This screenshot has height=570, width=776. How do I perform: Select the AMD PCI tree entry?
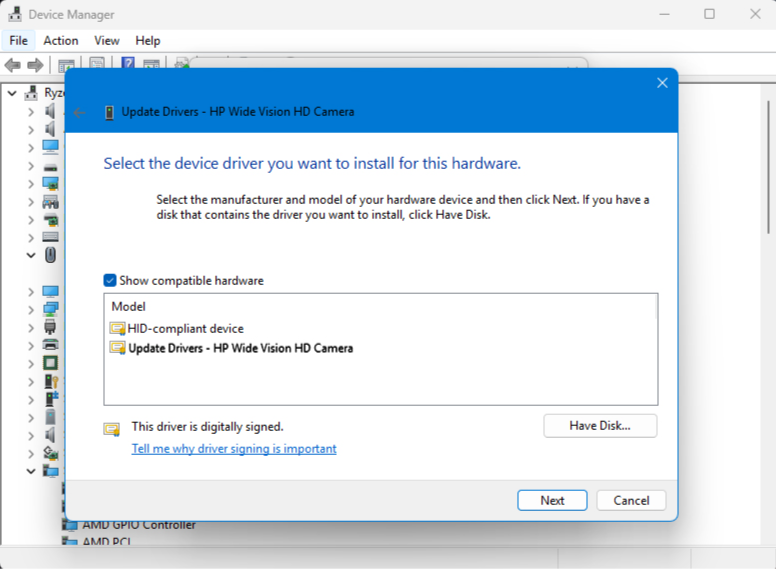pos(106,541)
